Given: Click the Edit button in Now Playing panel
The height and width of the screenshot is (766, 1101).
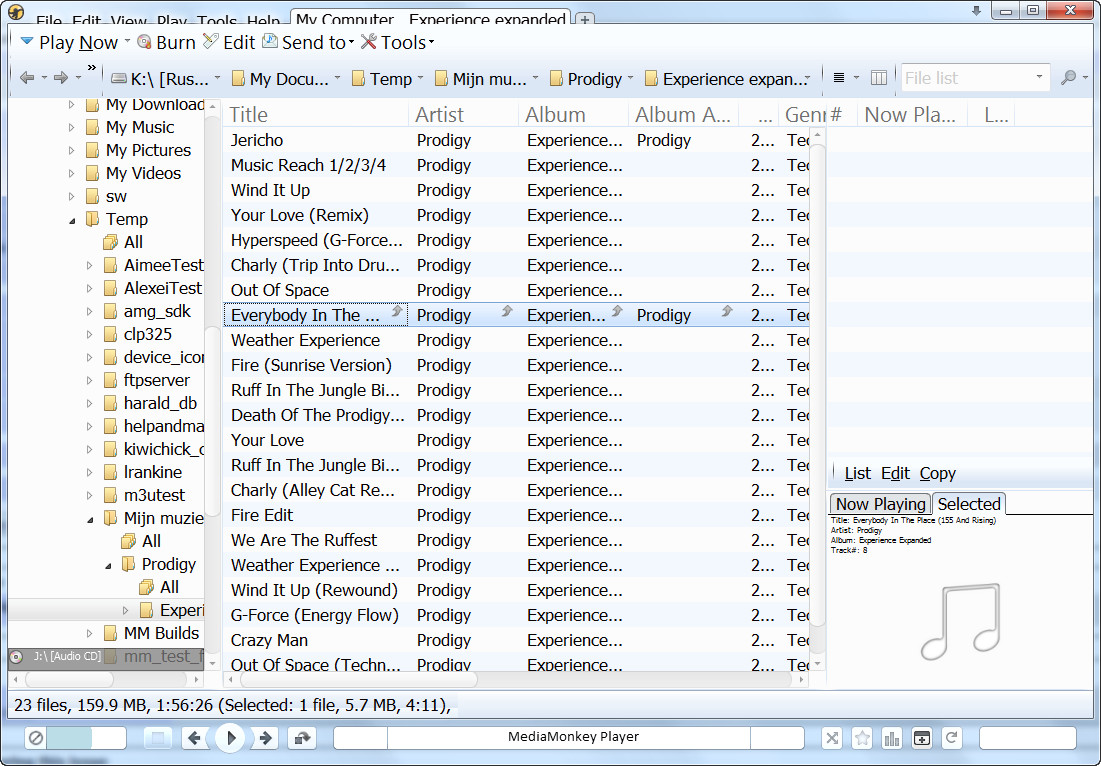Looking at the screenshot, I should click(x=895, y=473).
